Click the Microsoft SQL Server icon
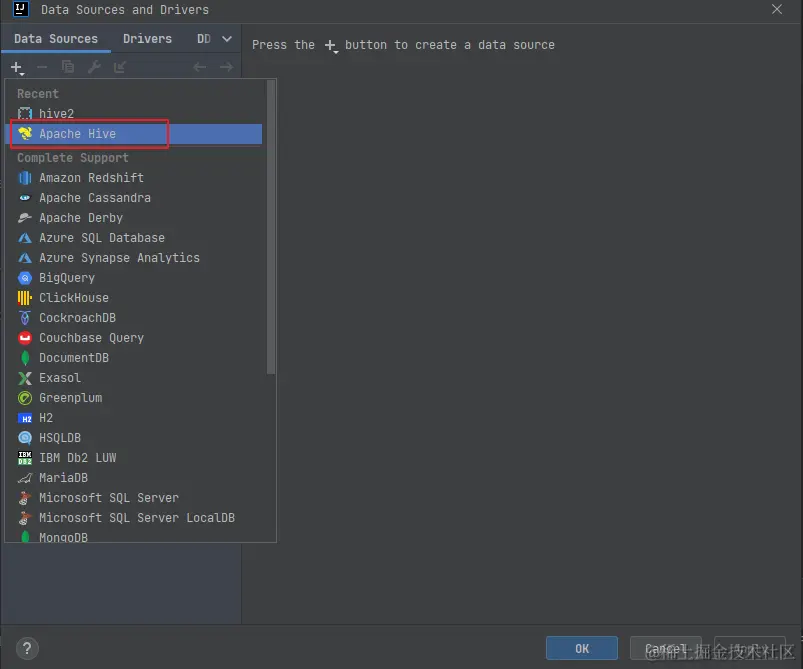The image size is (803, 669). [25, 497]
